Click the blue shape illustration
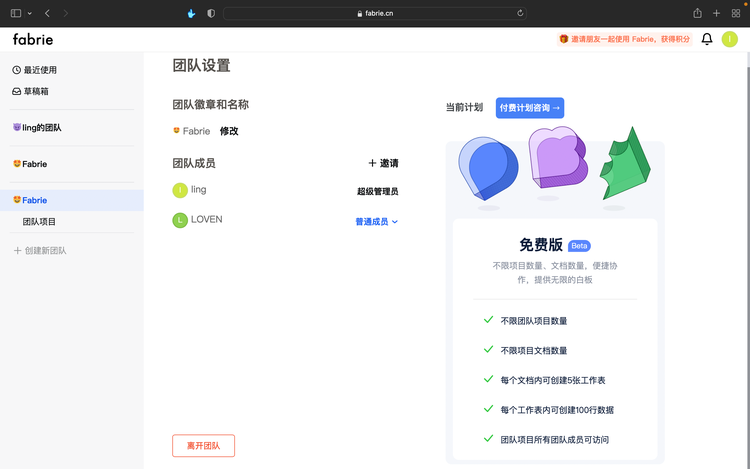Viewport: 750px width, 469px height. tap(488, 168)
